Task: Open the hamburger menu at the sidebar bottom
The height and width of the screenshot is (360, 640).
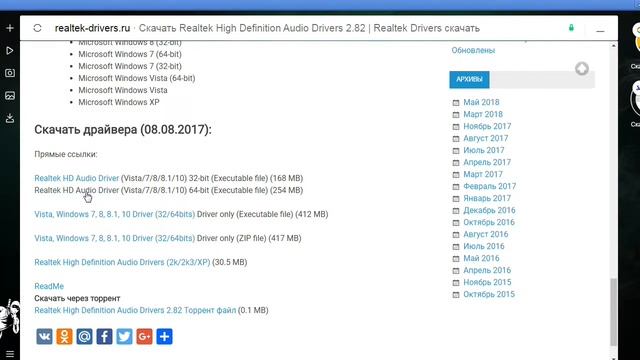Action: click(x=10, y=354)
